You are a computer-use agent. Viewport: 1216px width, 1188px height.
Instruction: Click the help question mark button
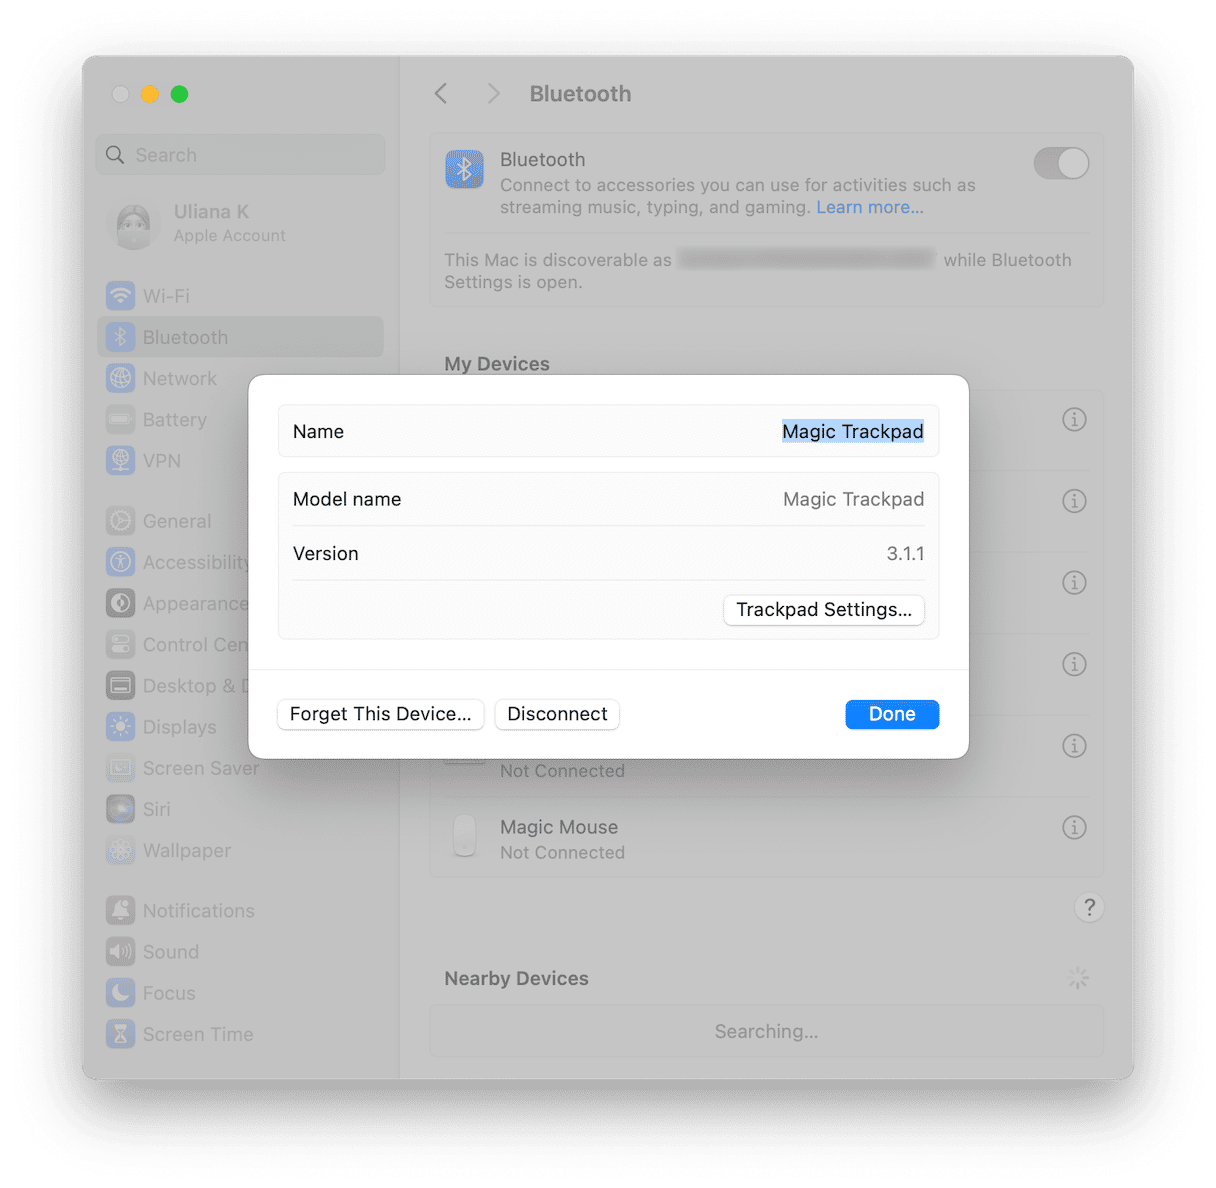(x=1089, y=907)
